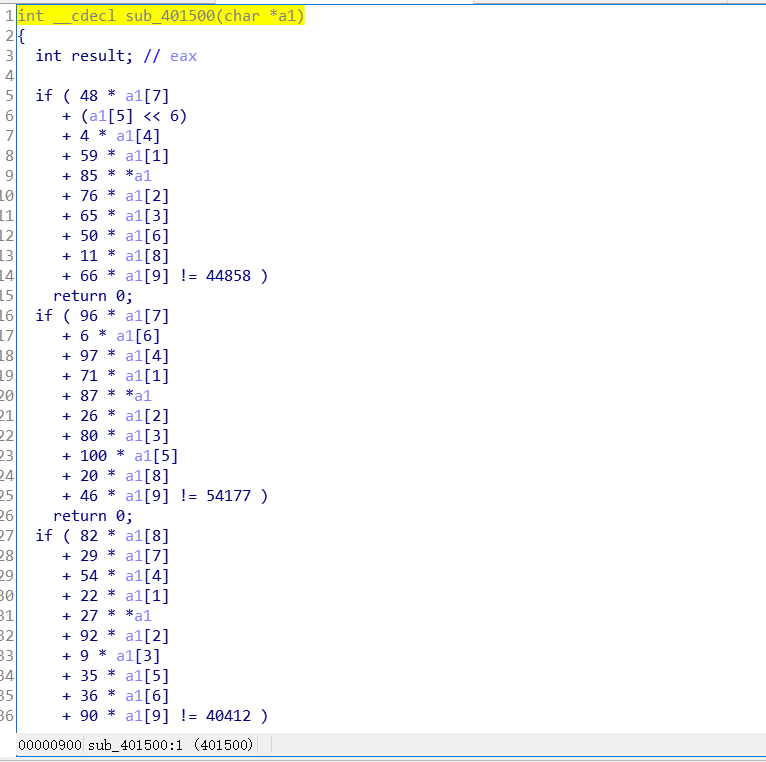Click status bar 'sub_401500:1 (401500)'
The width and height of the screenshot is (766, 762).
click(170, 745)
